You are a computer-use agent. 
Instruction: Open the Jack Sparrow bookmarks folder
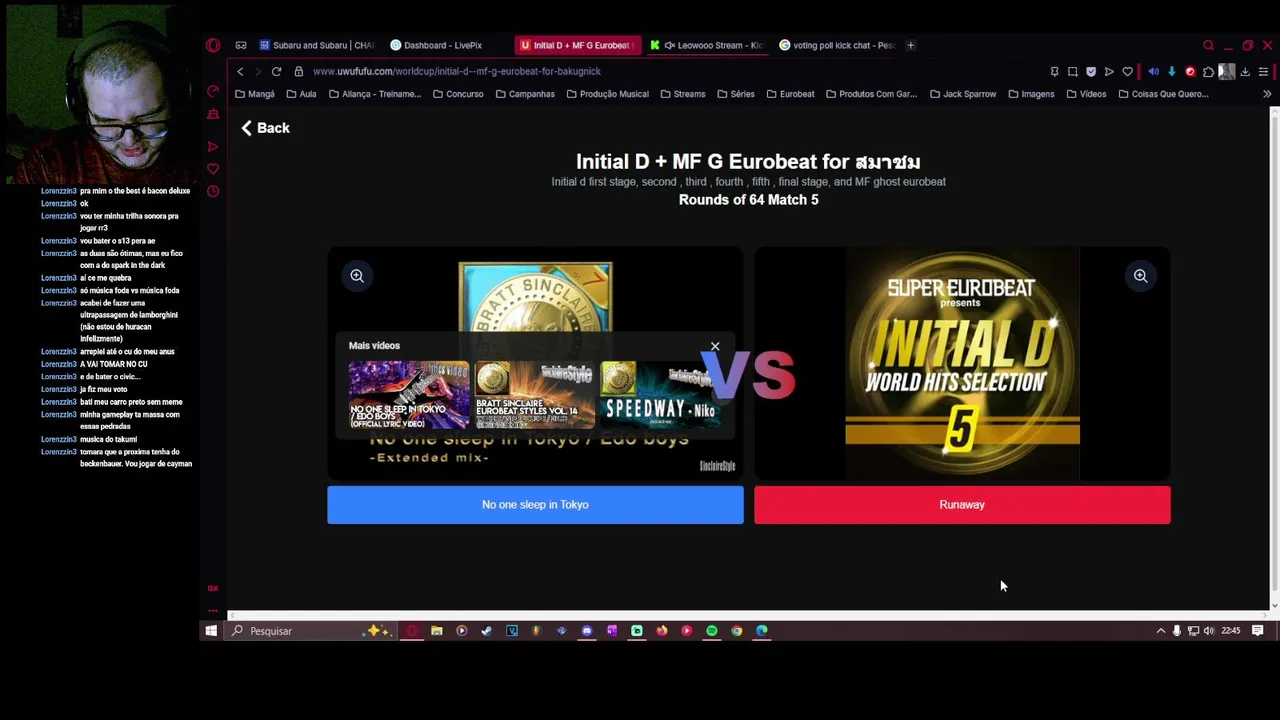[963, 94]
